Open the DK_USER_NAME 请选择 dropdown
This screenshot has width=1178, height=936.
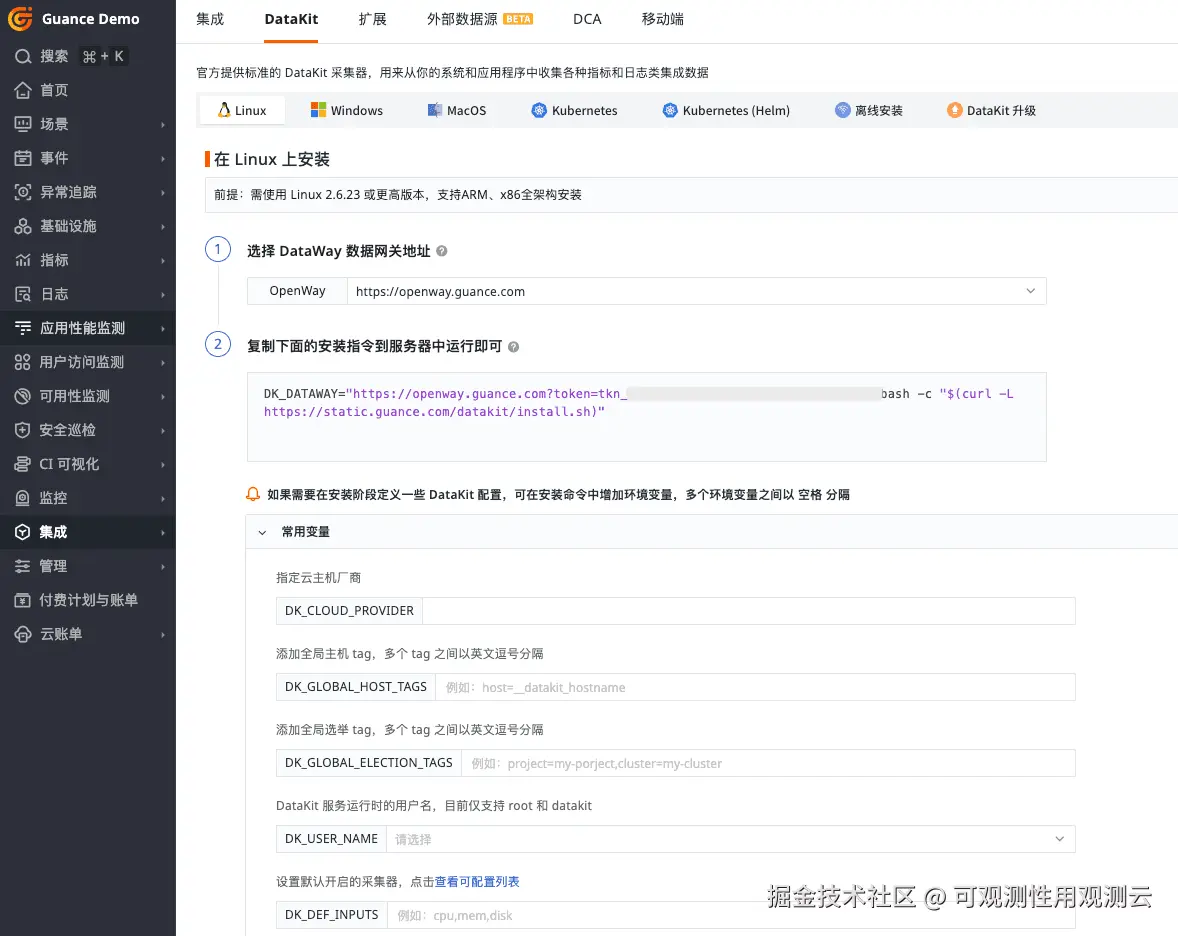pos(1059,838)
